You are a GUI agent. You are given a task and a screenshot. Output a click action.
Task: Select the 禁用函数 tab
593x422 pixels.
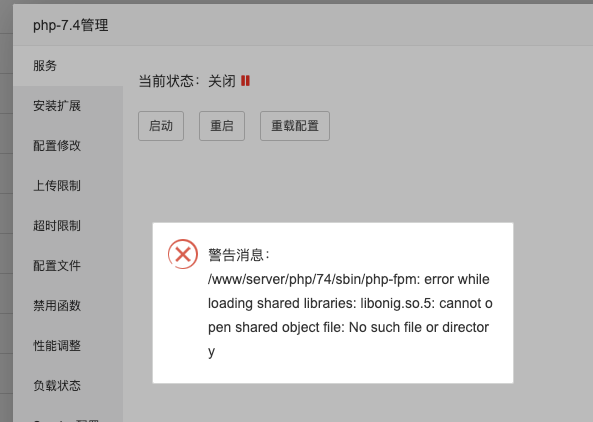(68, 306)
